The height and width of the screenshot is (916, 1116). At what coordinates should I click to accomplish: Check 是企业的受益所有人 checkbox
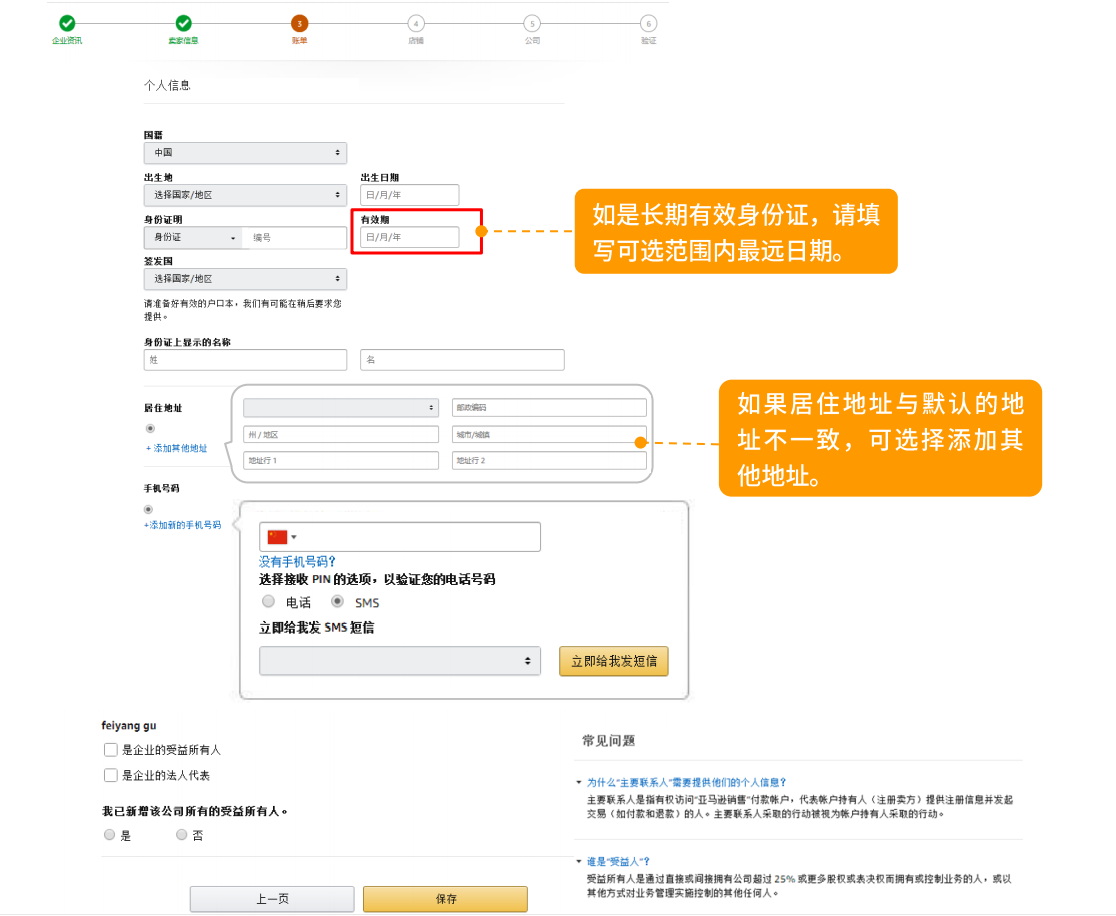pyautogui.click(x=110, y=749)
